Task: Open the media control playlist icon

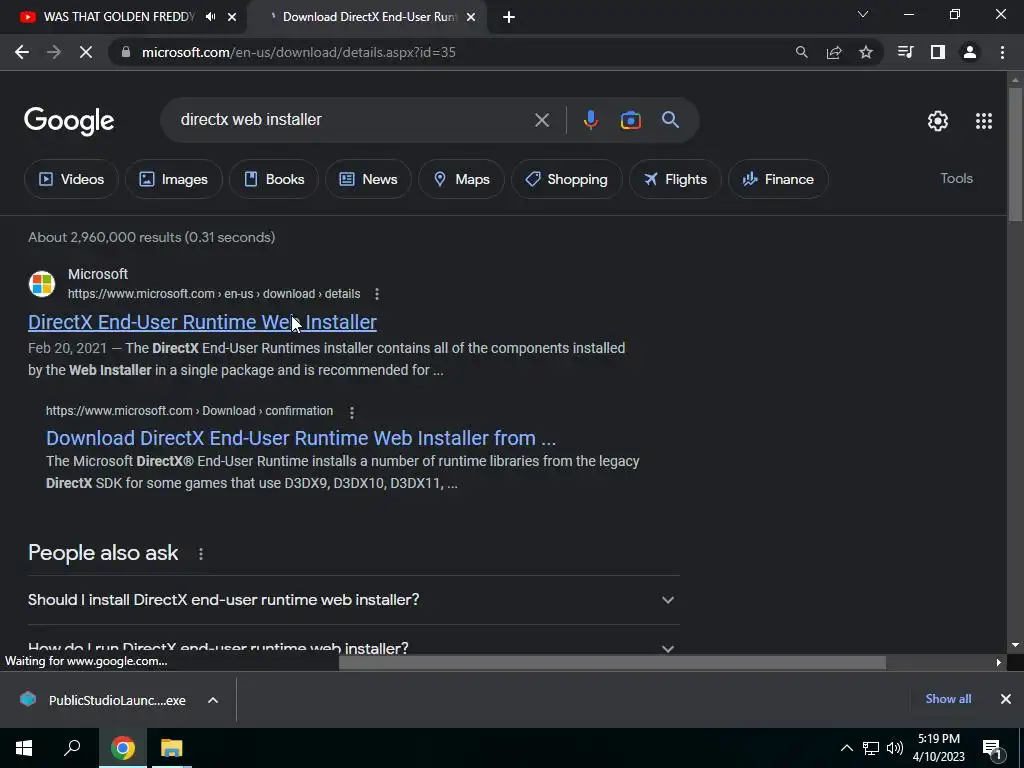Action: pyautogui.click(x=905, y=52)
